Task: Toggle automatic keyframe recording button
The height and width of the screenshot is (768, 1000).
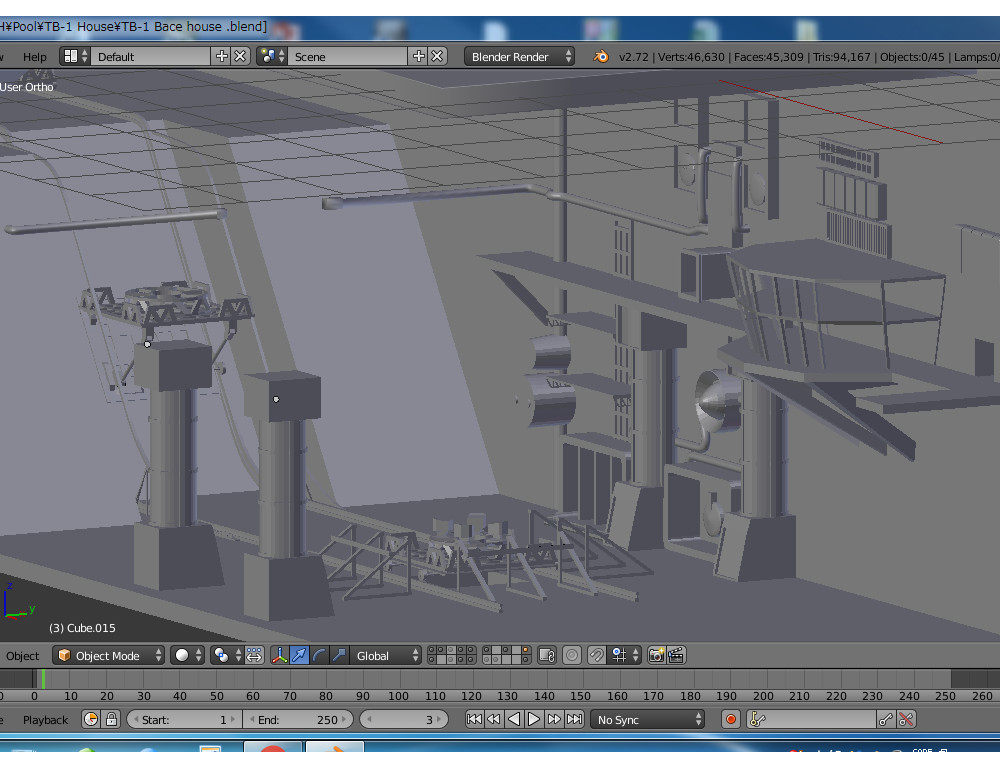Action: coord(731,719)
